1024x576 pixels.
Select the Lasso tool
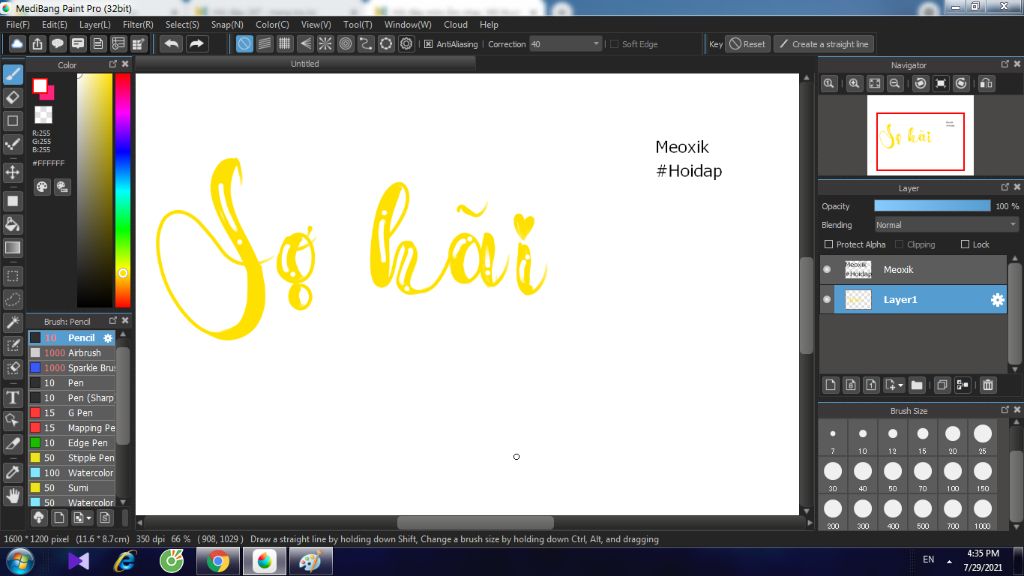(x=12, y=300)
